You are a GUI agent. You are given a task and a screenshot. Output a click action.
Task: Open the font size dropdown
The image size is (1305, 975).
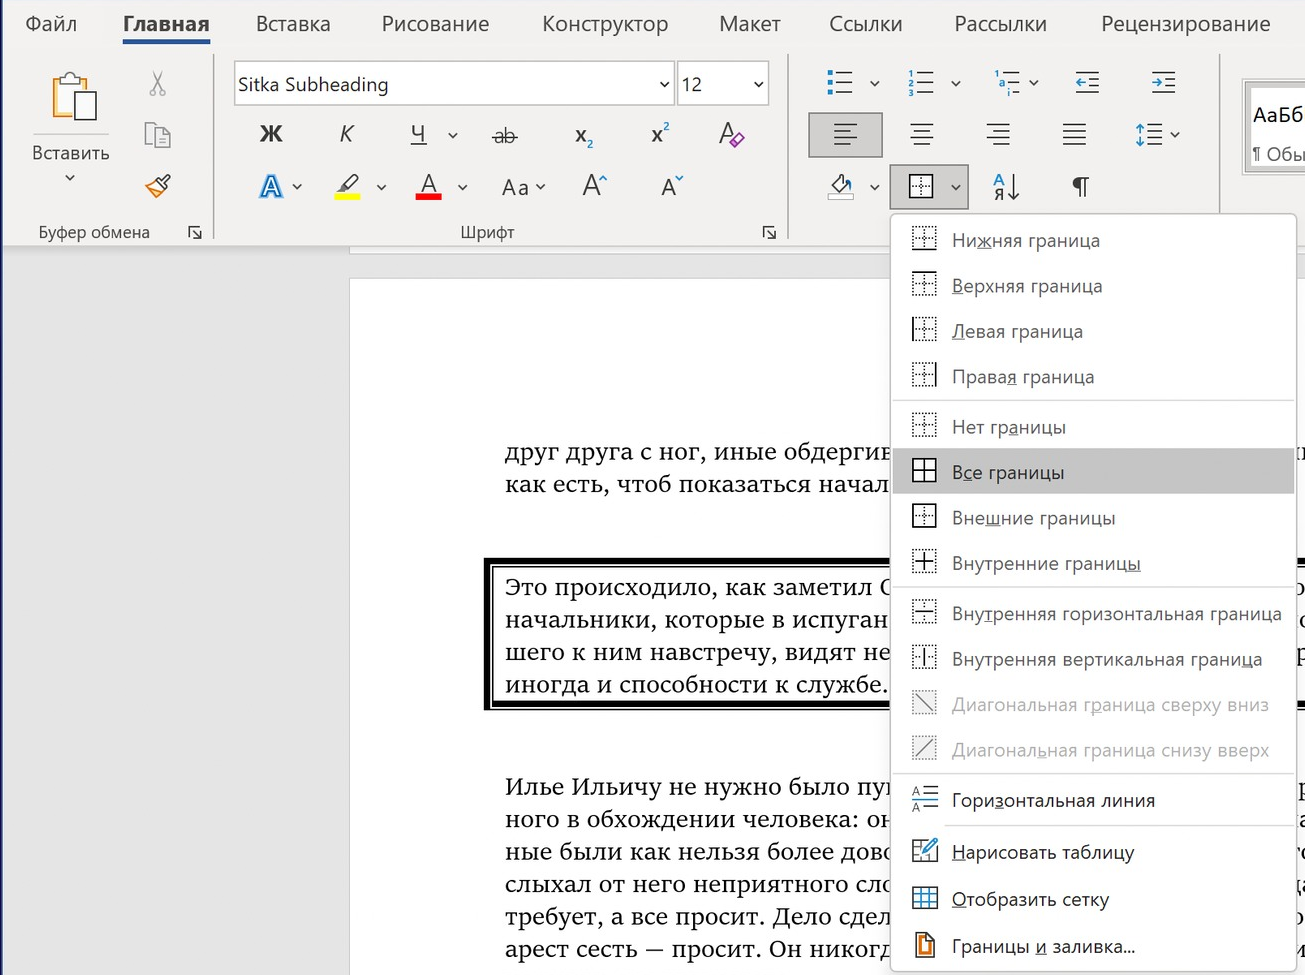(x=759, y=85)
